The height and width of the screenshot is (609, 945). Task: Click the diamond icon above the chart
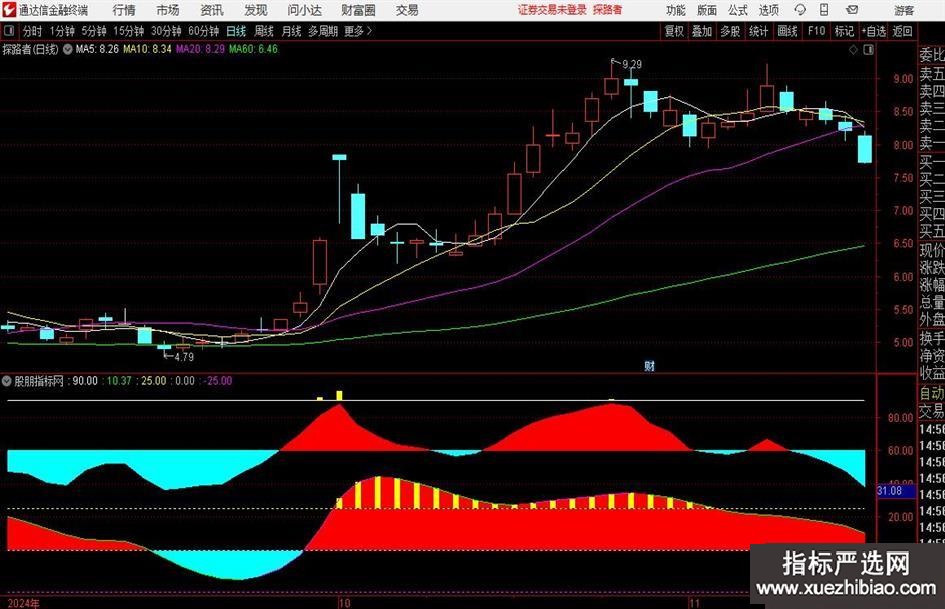click(x=853, y=50)
